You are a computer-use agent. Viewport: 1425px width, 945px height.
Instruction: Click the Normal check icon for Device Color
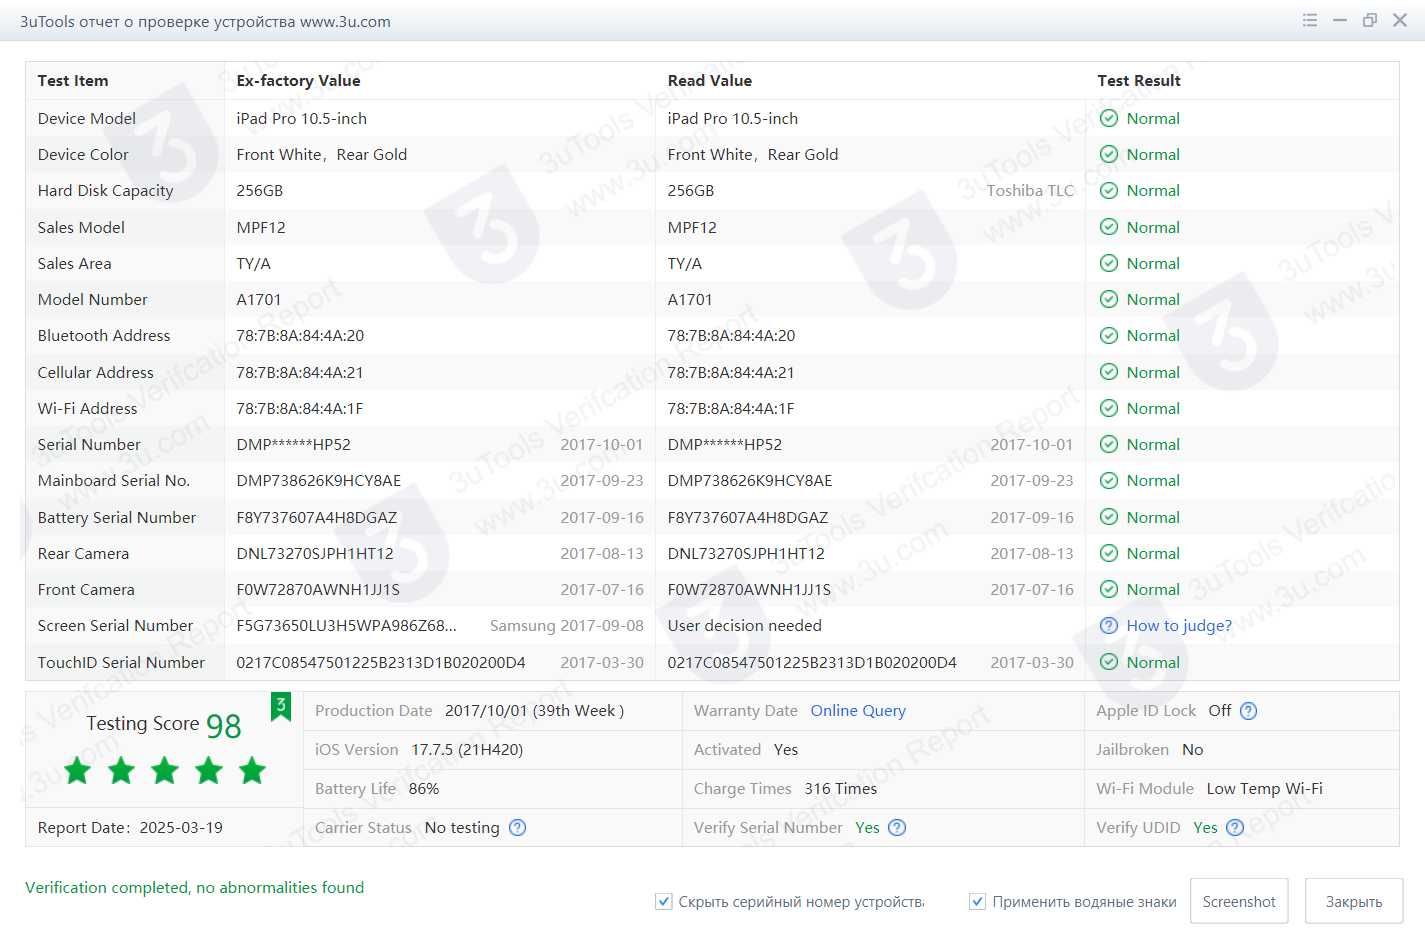(1109, 154)
